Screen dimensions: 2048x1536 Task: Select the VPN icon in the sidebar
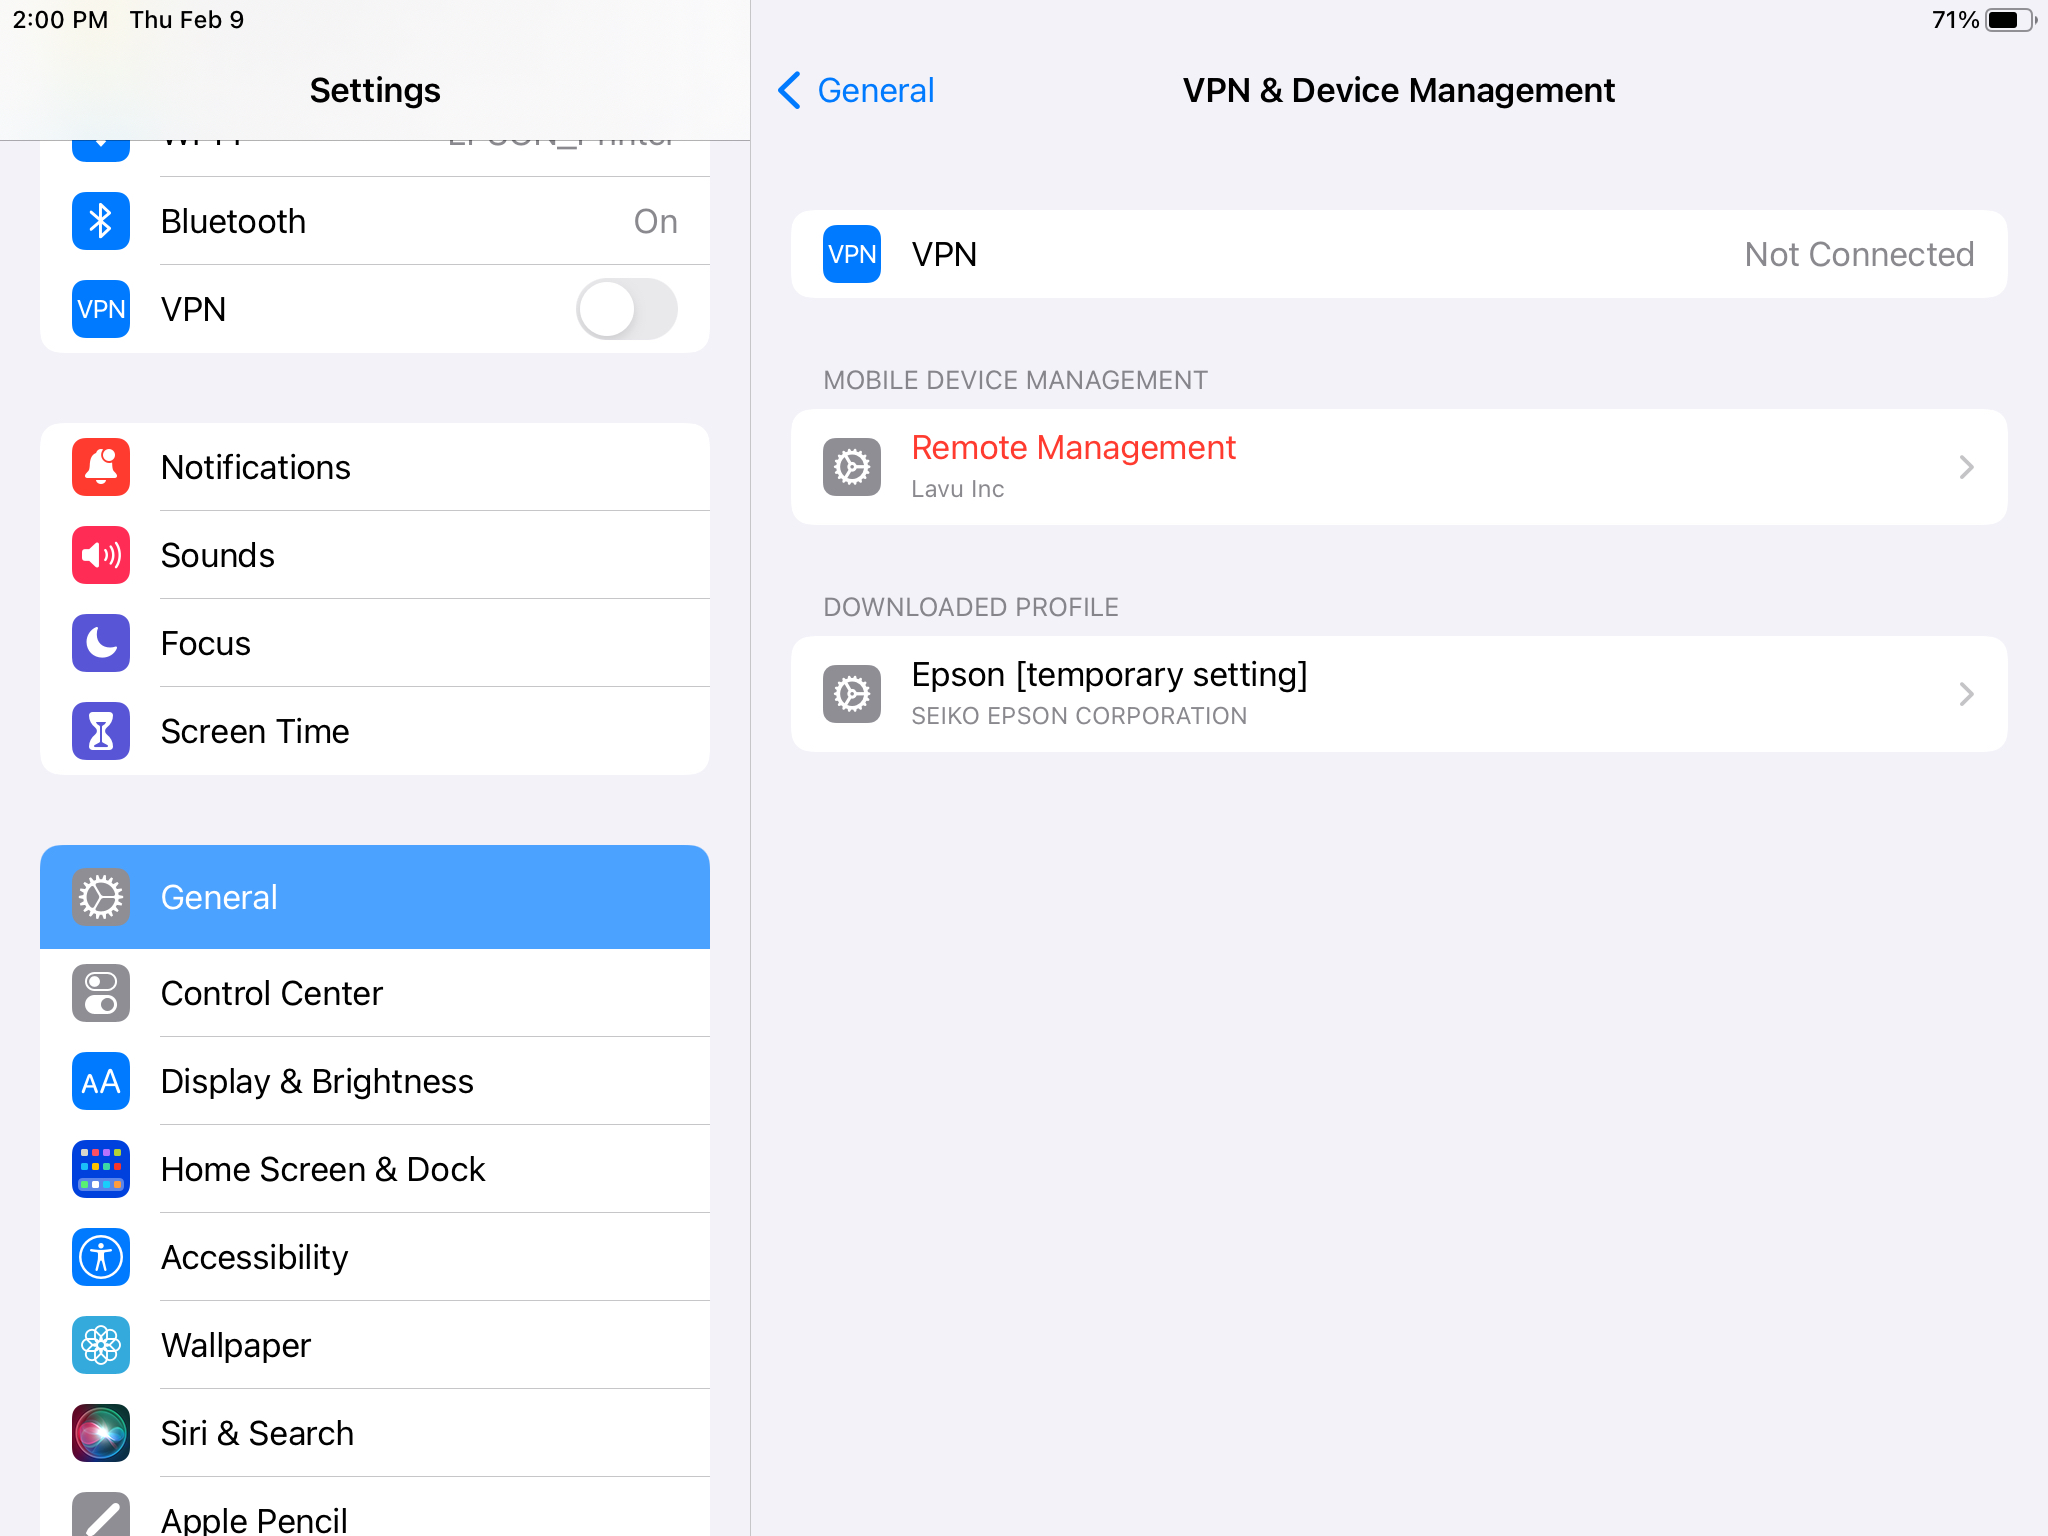[100, 309]
